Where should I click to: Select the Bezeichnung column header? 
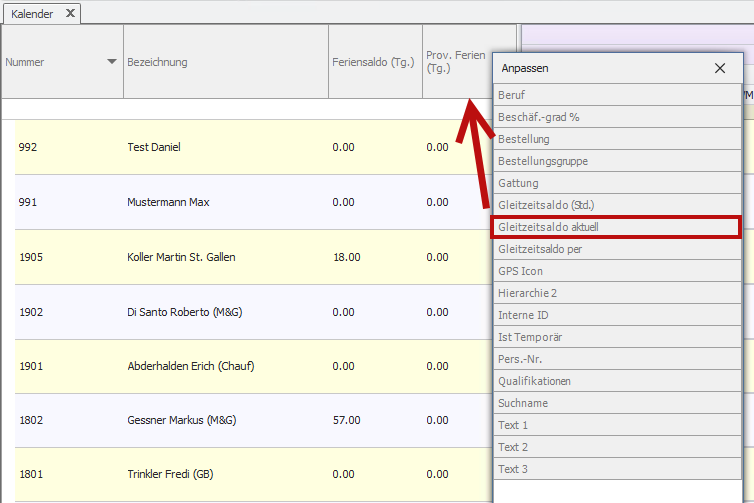point(225,62)
